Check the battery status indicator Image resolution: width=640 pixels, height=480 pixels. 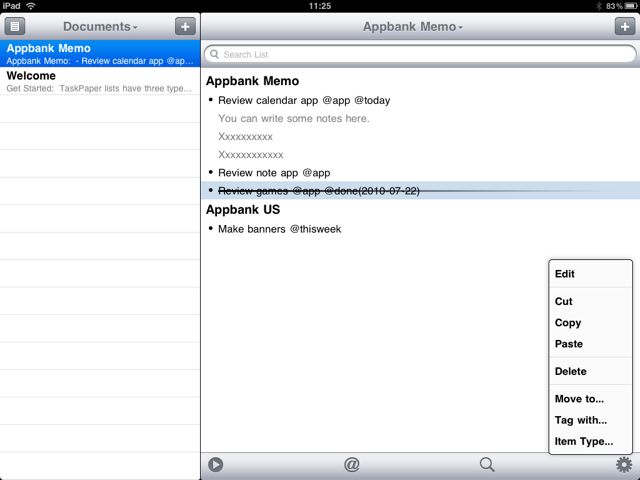pos(630,6)
